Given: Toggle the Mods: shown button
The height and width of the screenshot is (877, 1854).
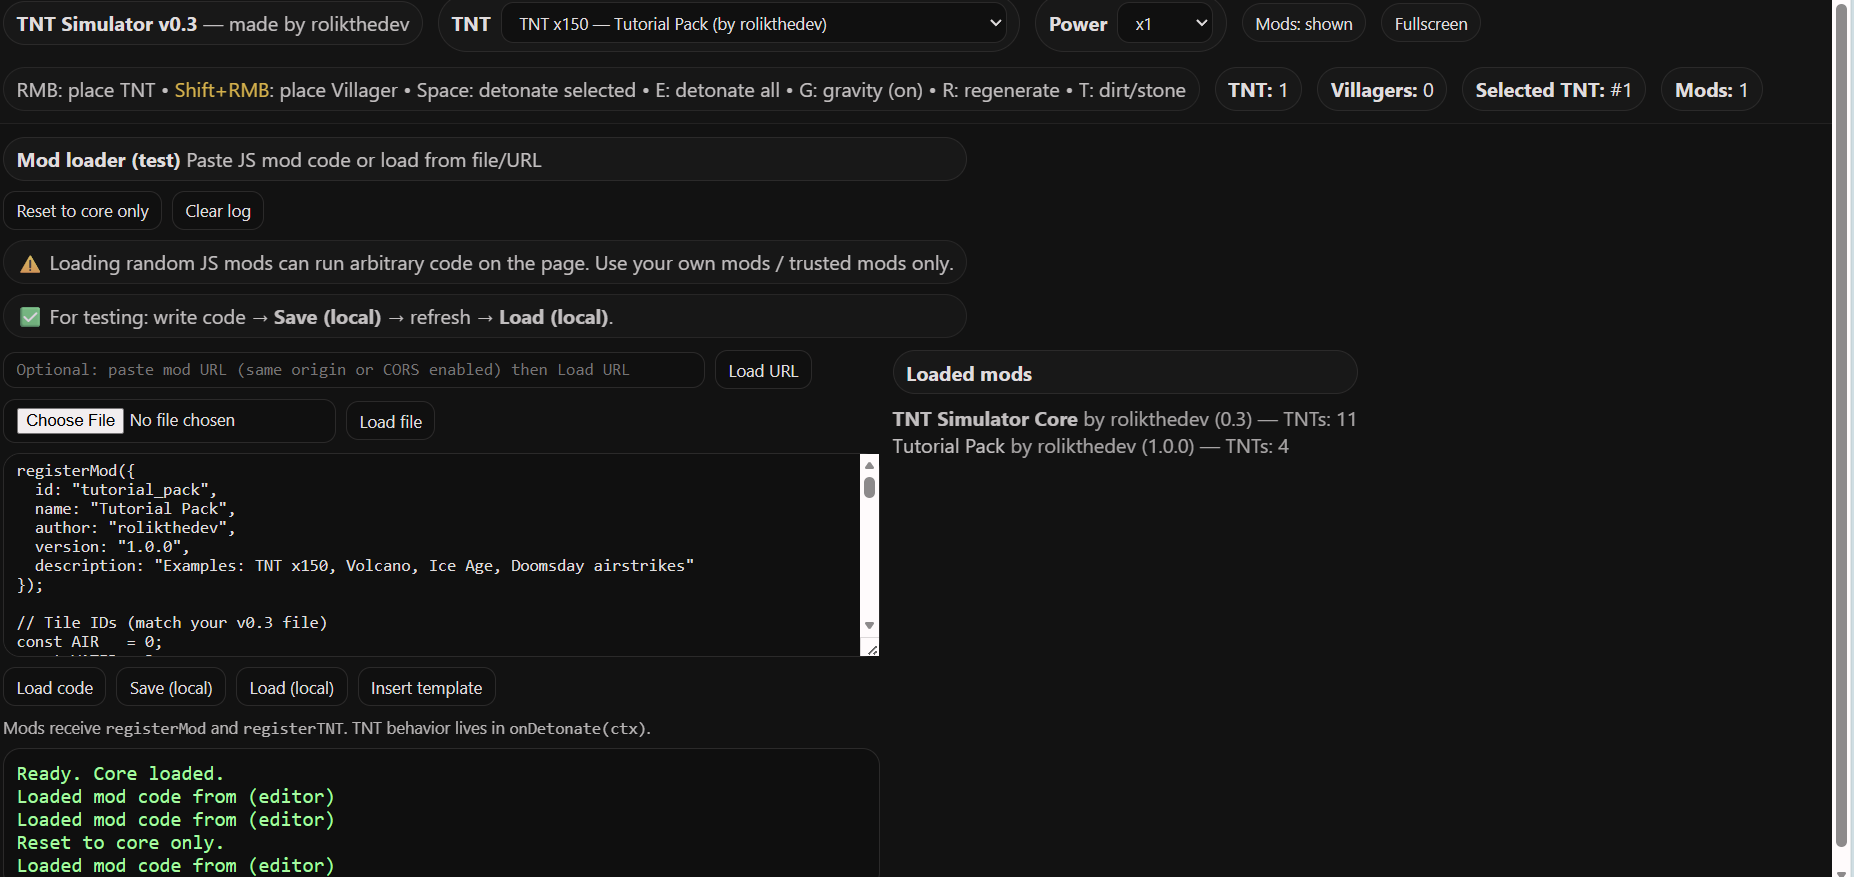Looking at the screenshot, I should pos(1303,24).
